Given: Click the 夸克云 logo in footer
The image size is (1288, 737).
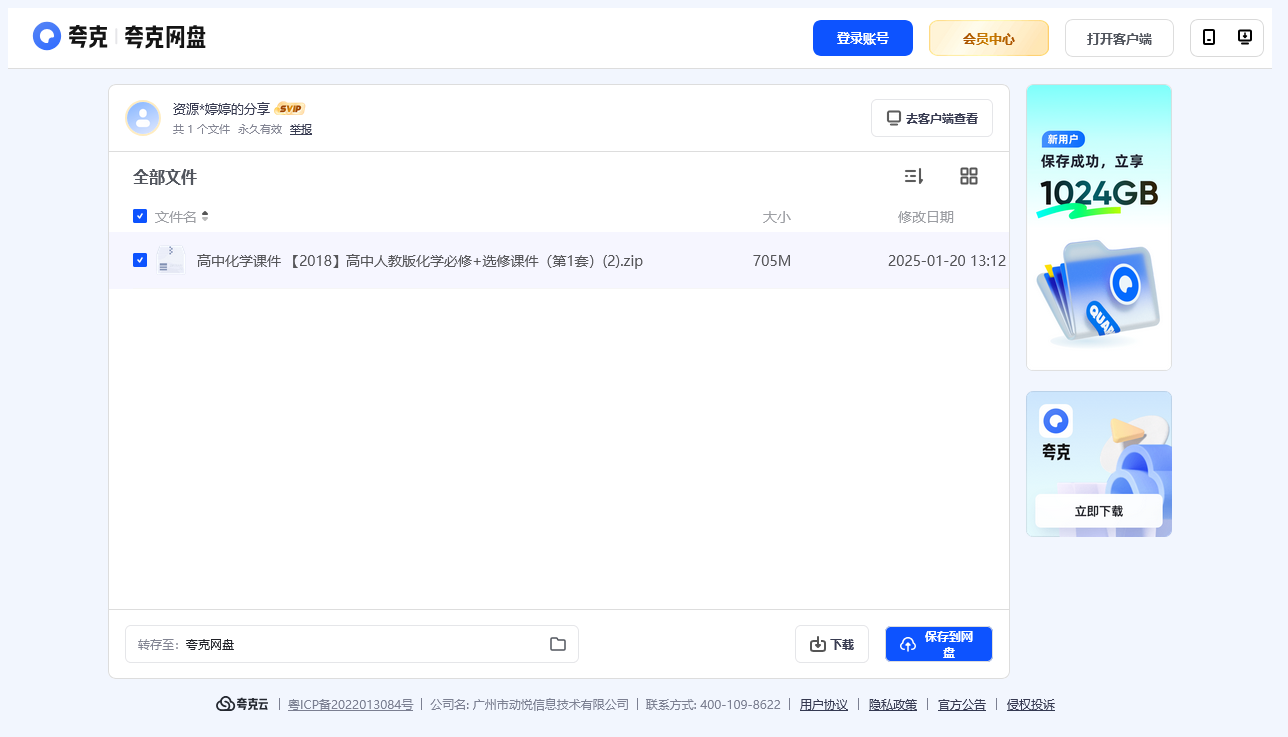Looking at the screenshot, I should coord(243,704).
